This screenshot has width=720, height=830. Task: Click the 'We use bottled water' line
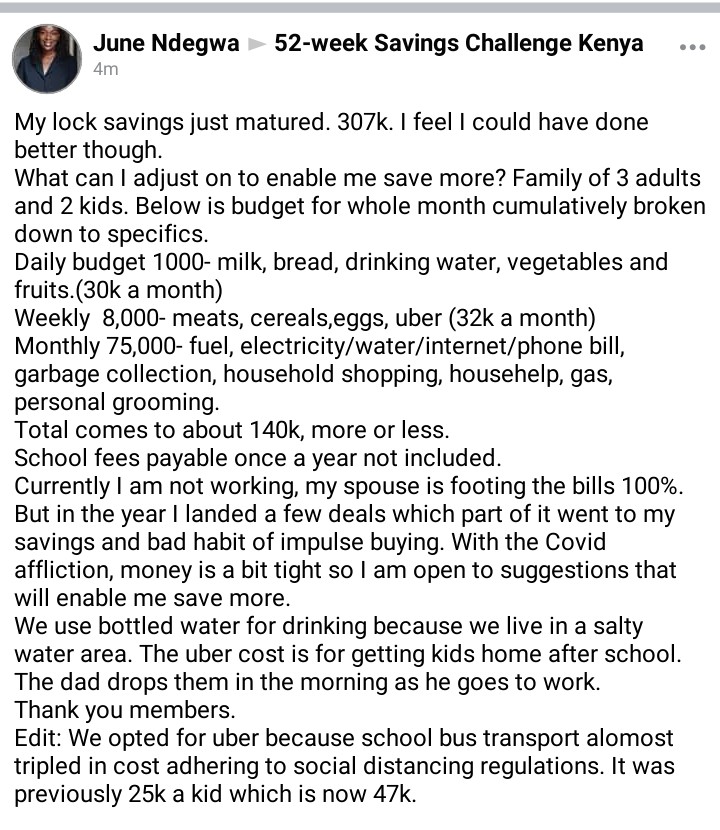tap(329, 626)
